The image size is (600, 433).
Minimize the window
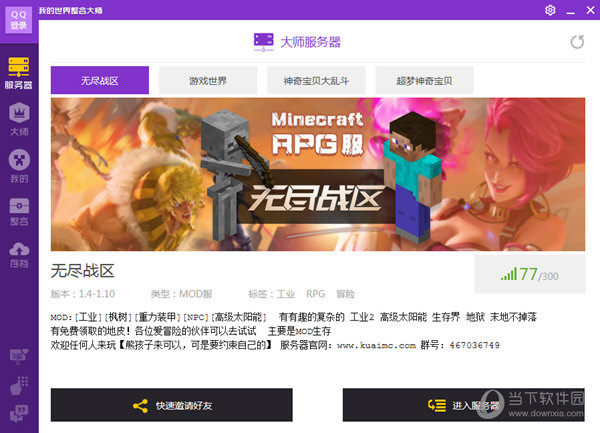(571, 11)
